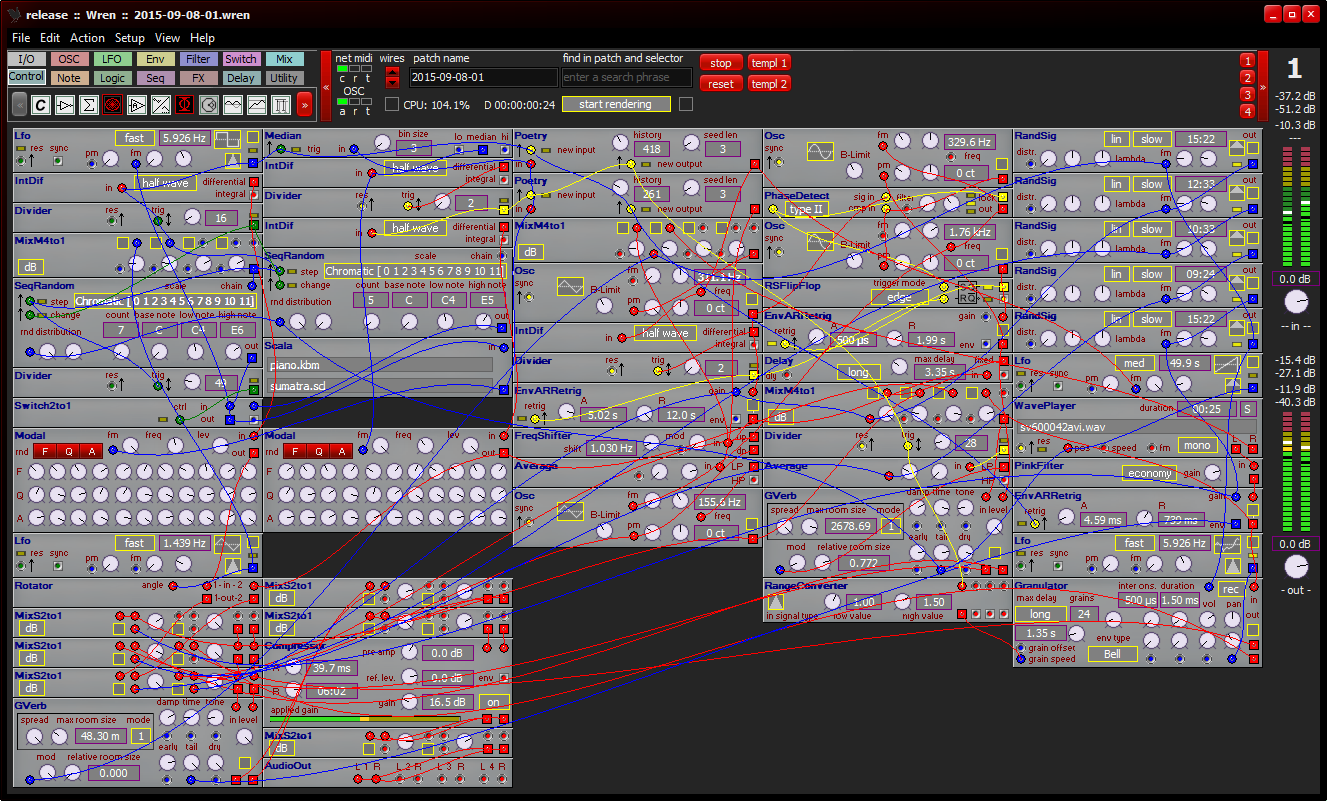Choose the crossfade diagonal module icon
Image resolution: width=1327 pixels, height=801 pixels.
pos(161,104)
